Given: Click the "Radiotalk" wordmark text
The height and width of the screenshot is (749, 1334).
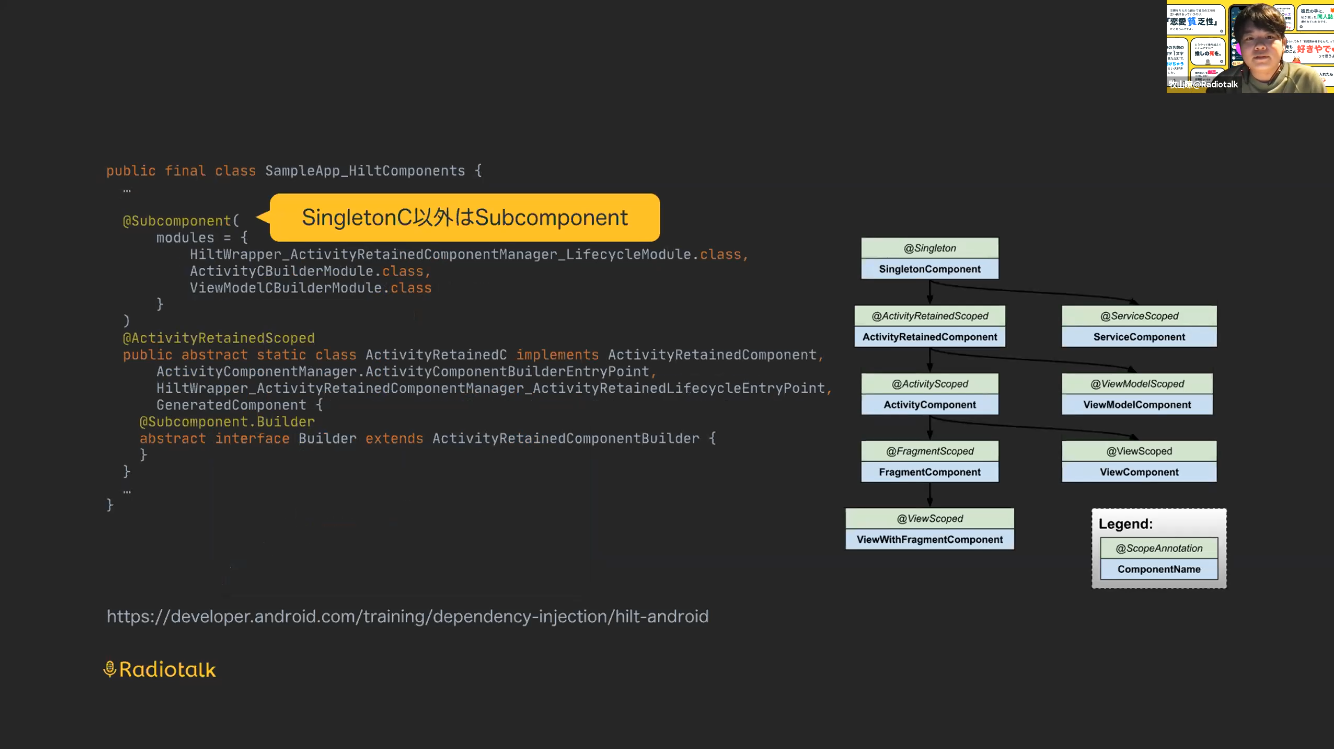Looking at the screenshot, I should 168,670.
